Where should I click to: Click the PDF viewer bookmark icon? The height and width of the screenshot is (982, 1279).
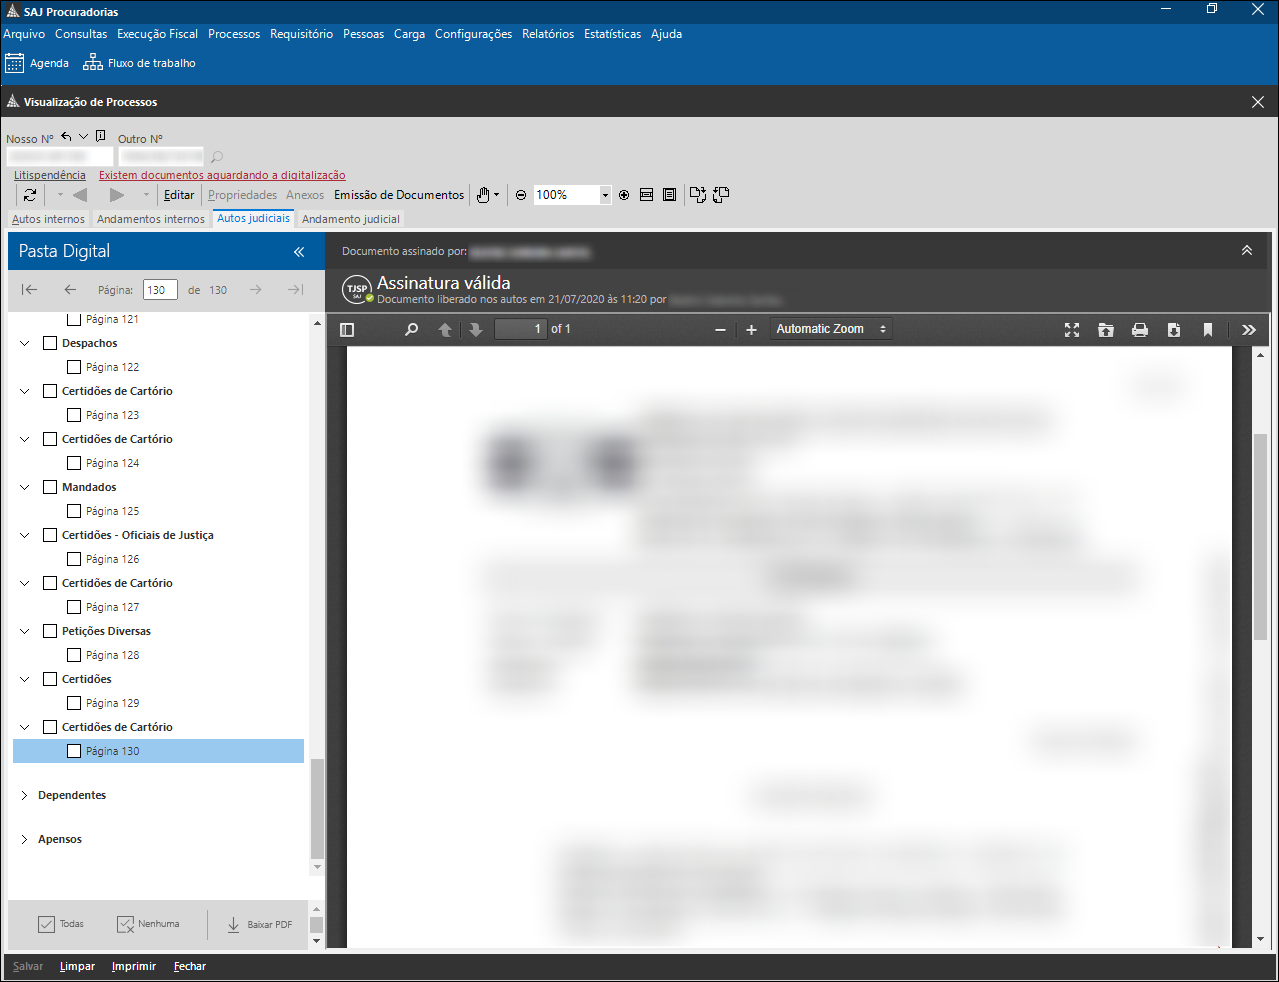tap(1207, 330)
